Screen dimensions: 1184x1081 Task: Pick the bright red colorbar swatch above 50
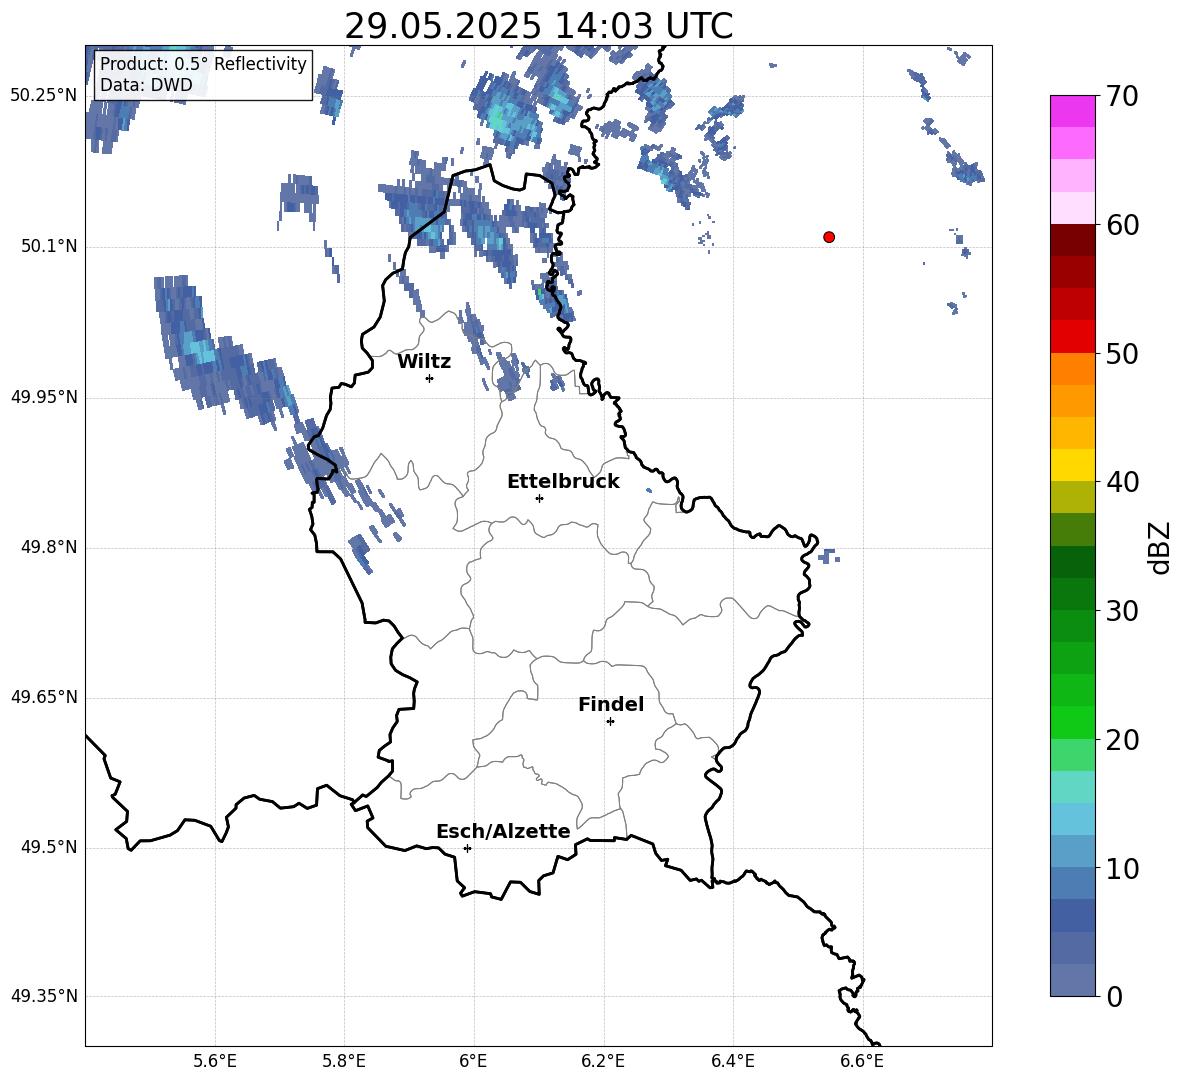(1072, 337)
